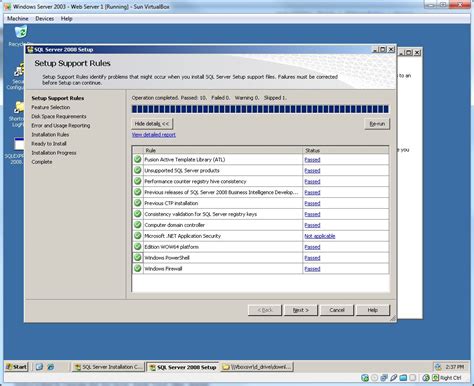The image size is (474, 386).
Task: Click the check icon beside Windows Firewall
Action: tap(137, 268)
